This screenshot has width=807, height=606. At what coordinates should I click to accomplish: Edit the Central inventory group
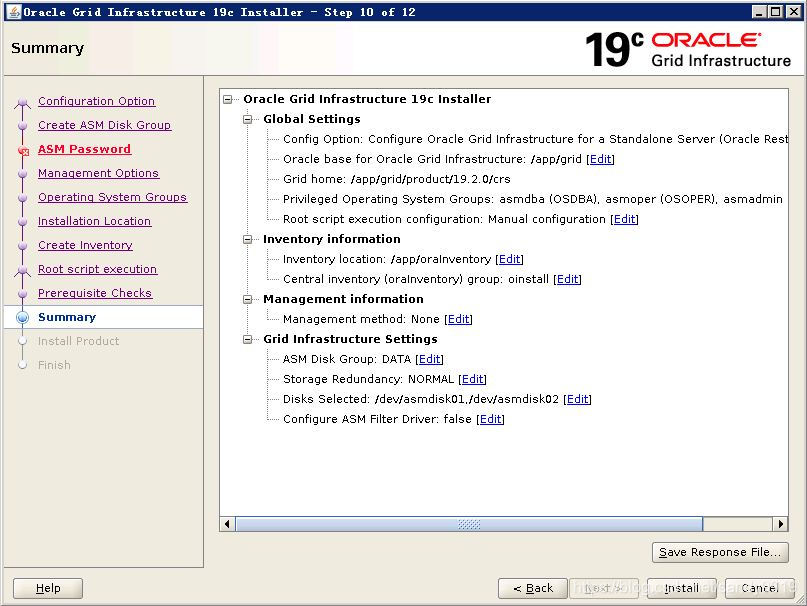click(x=568, y=280)
